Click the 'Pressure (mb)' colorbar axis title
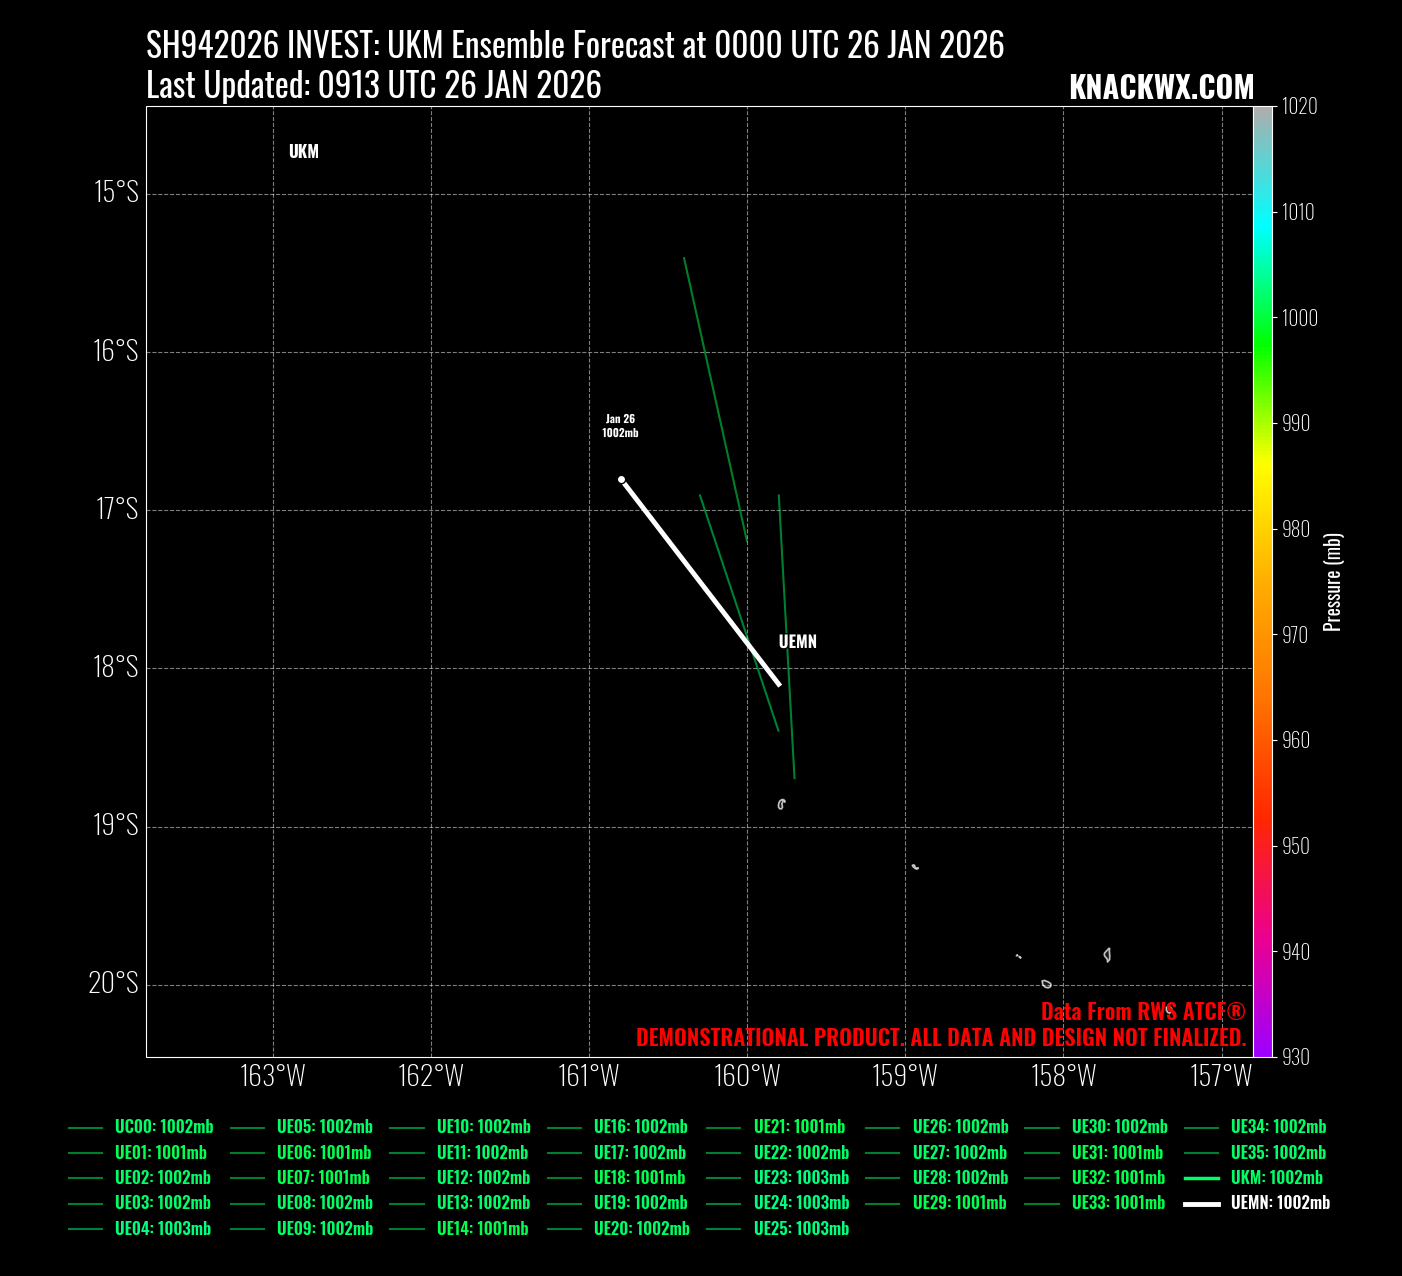The height and width of the screenshot is (1276, 1402). pos(1332,582)
